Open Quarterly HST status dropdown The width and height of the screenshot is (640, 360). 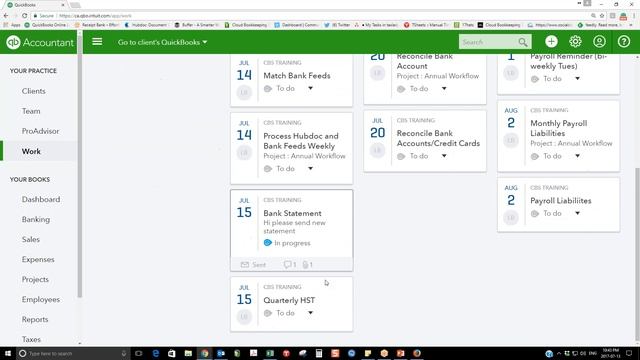coord(310,313)
